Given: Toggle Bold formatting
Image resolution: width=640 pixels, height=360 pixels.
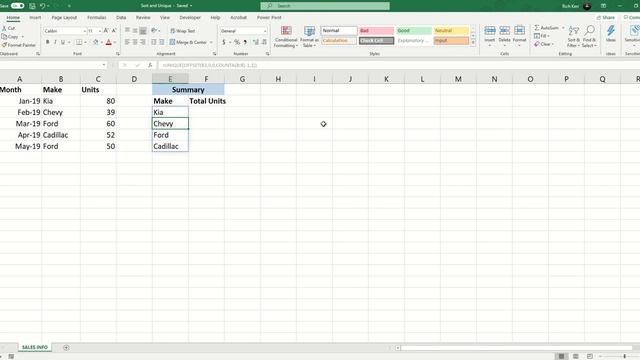Looking at the screenshot, I should [x=47, y=42].
